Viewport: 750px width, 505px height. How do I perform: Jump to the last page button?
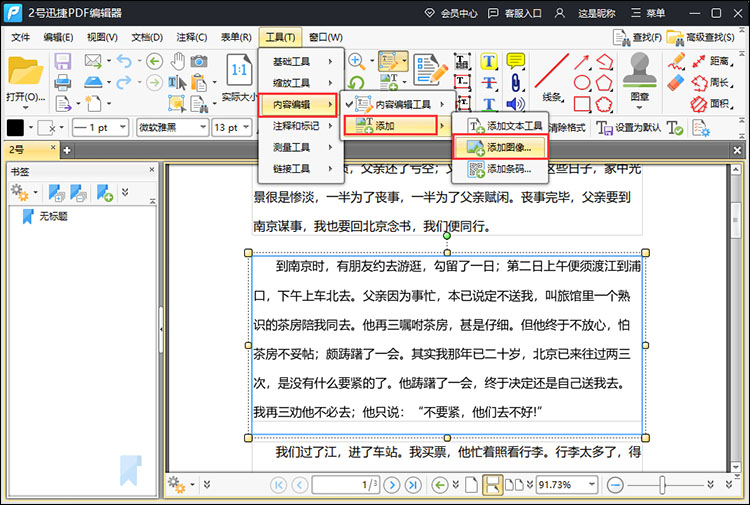coord(413,485)
